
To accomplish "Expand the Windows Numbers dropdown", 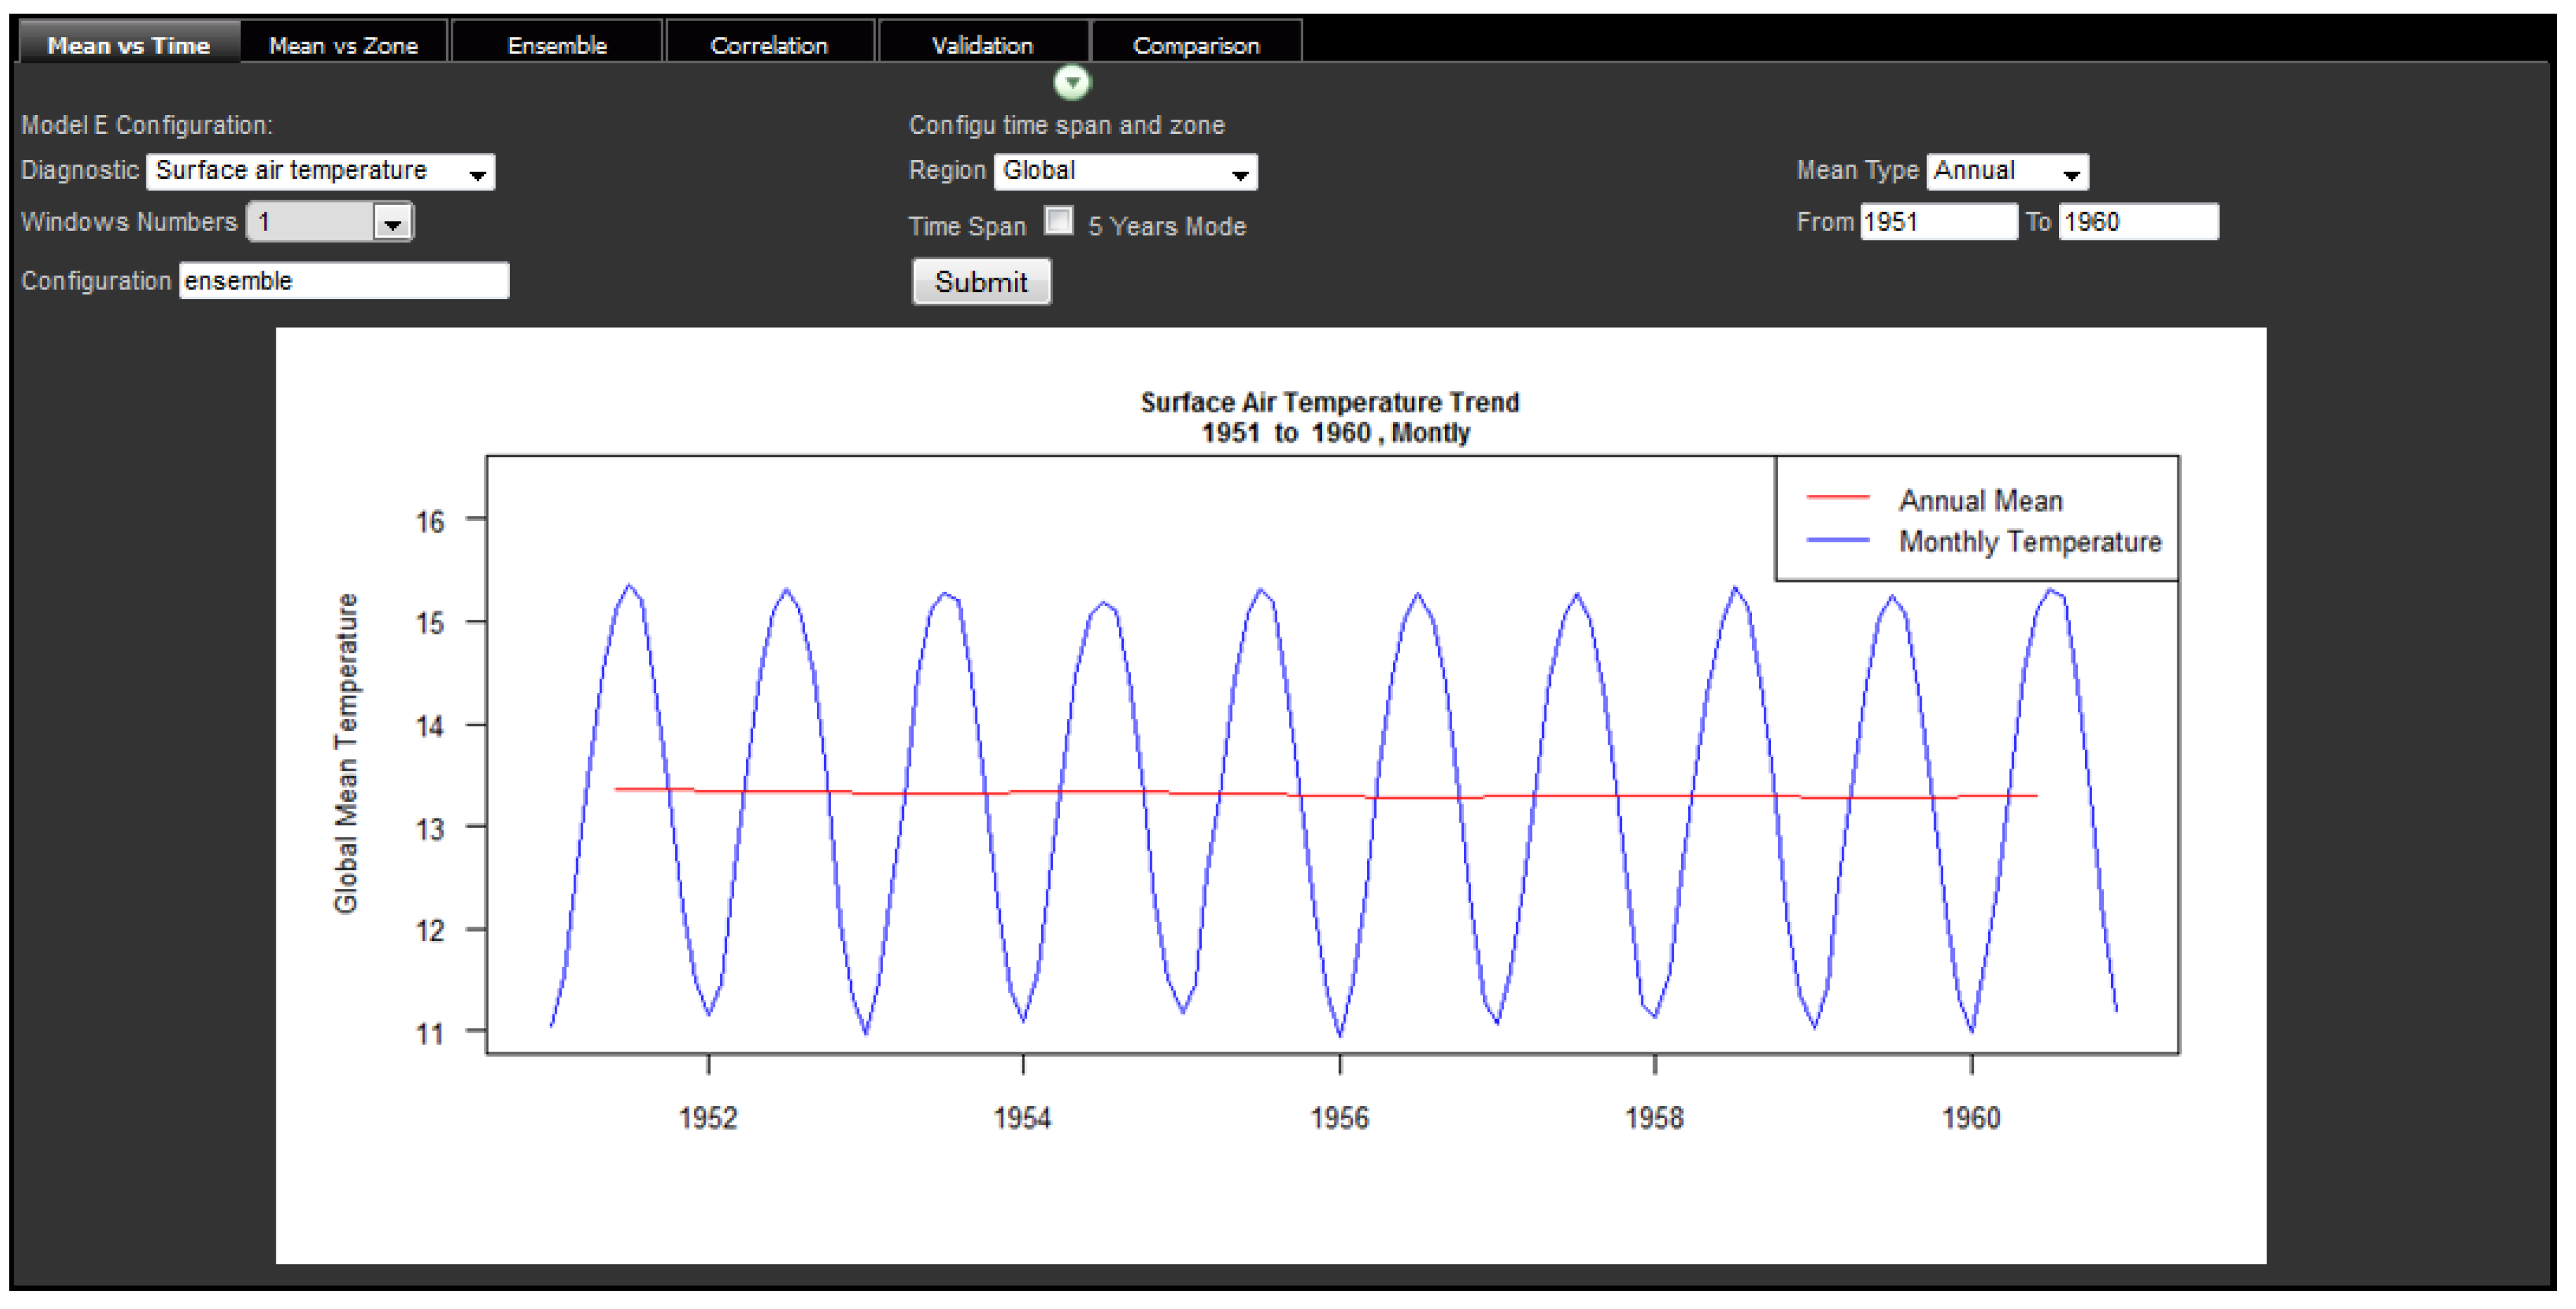I will [x=392, y=222].
